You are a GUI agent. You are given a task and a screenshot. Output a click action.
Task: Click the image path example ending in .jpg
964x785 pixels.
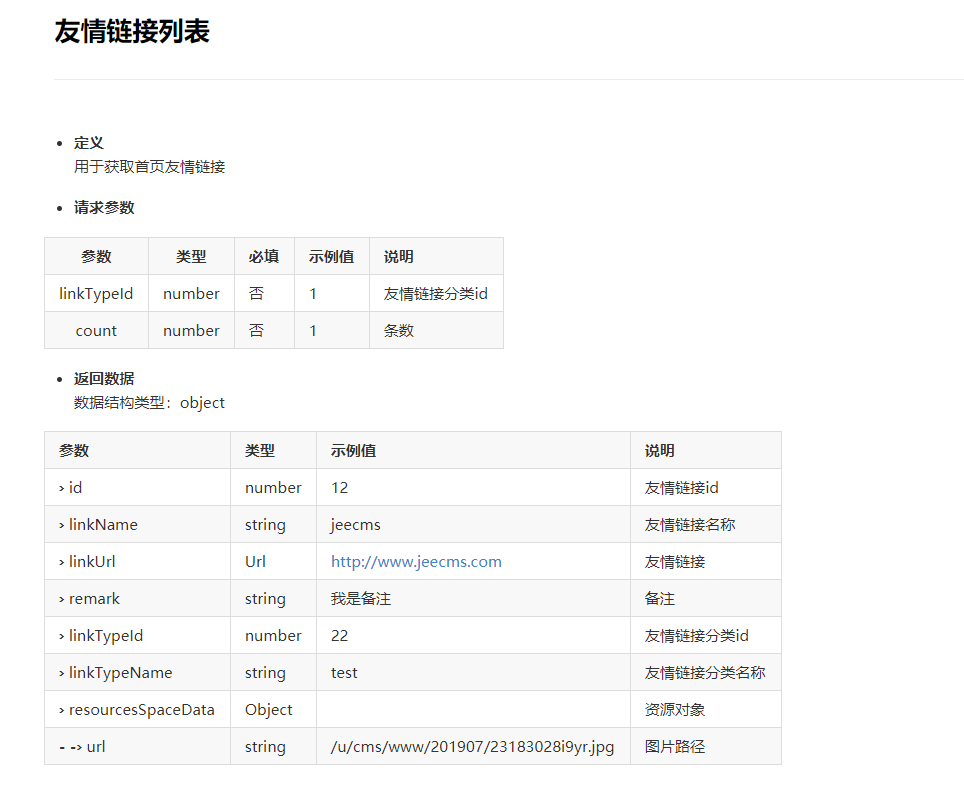(472, 747)
